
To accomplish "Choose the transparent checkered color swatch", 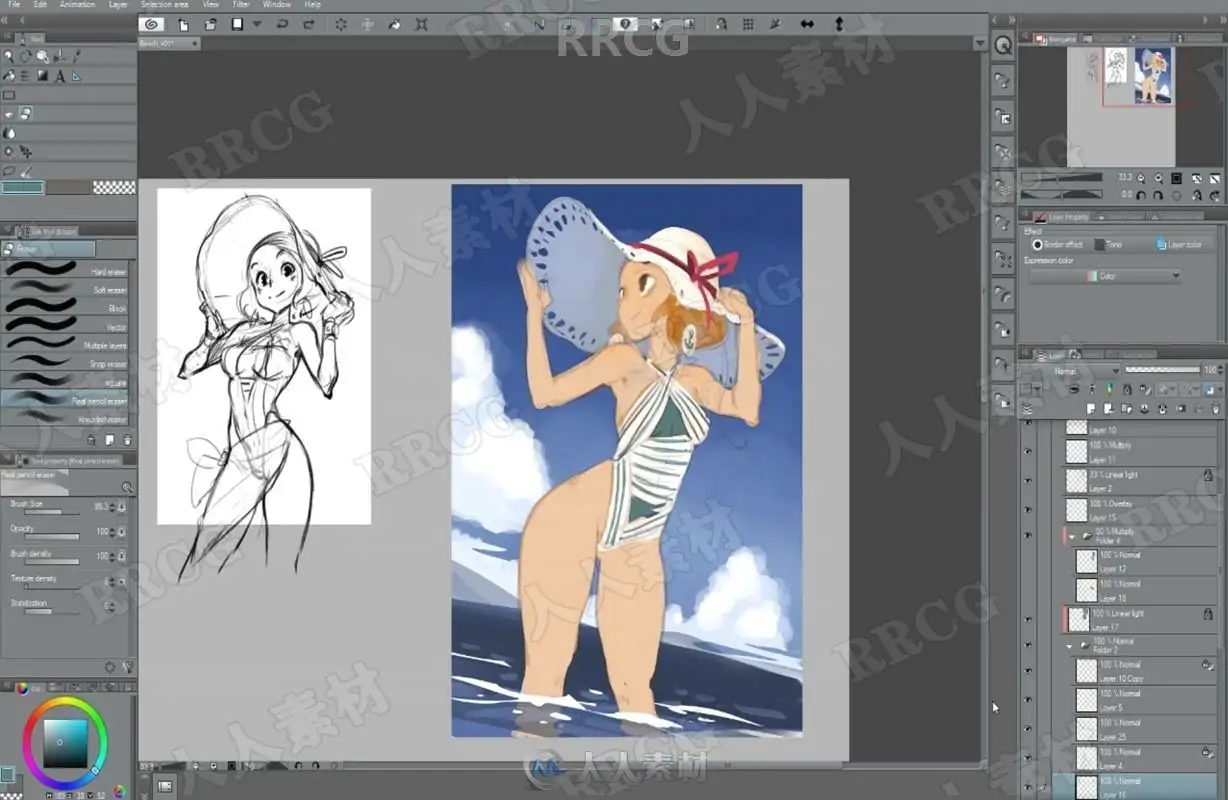I will coord(114,187).
